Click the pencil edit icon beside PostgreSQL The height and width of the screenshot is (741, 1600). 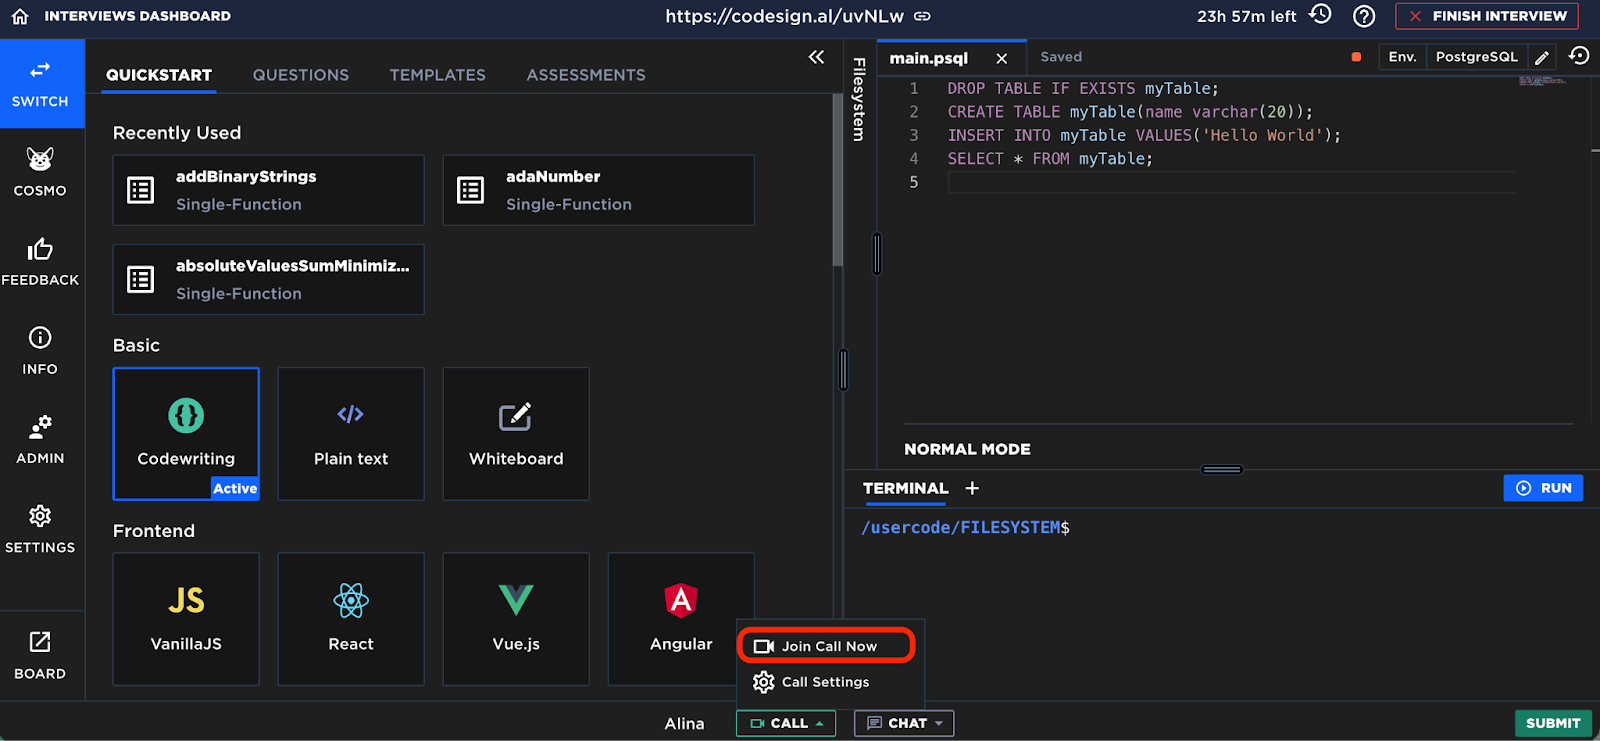coord(1542,57)
